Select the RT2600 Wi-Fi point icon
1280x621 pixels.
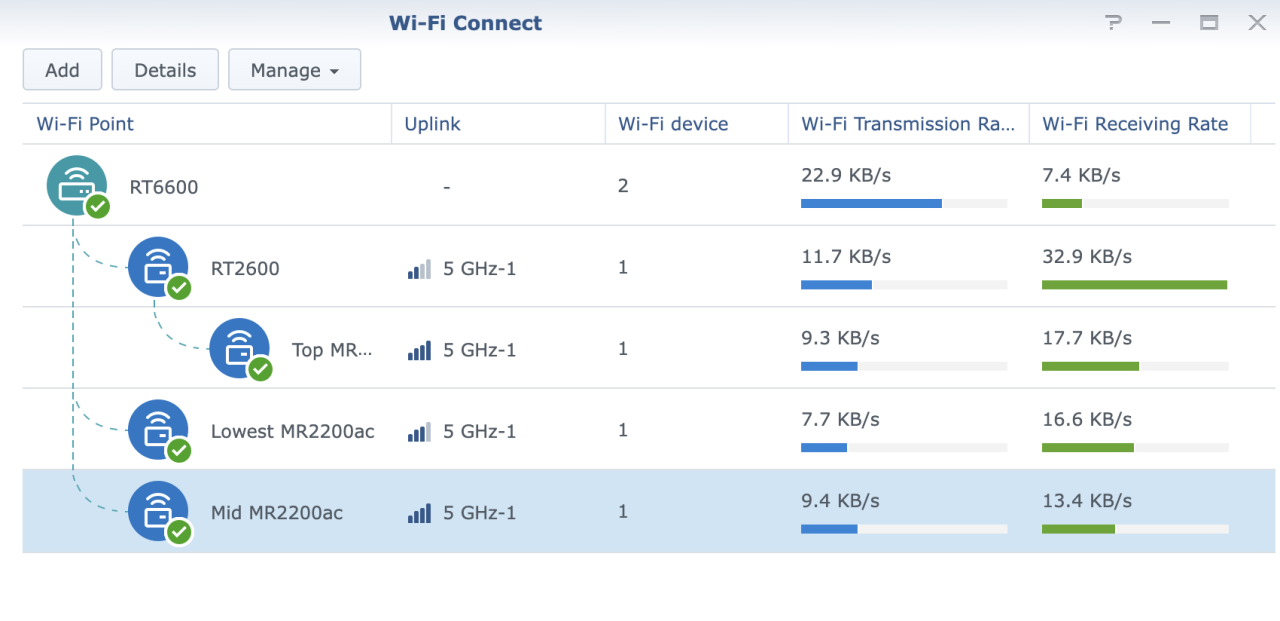coord(158,267)
